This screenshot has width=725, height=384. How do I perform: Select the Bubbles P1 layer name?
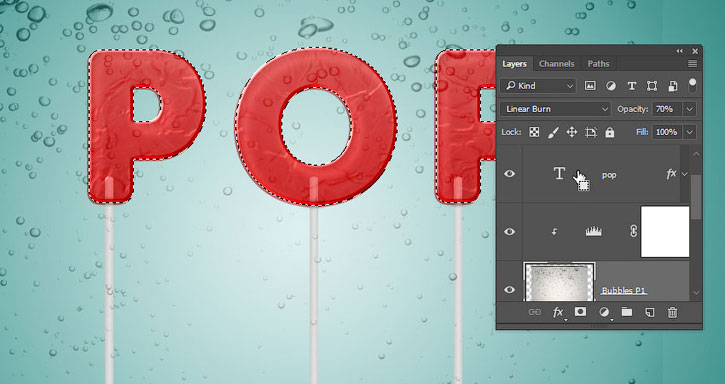click(623, 291)
